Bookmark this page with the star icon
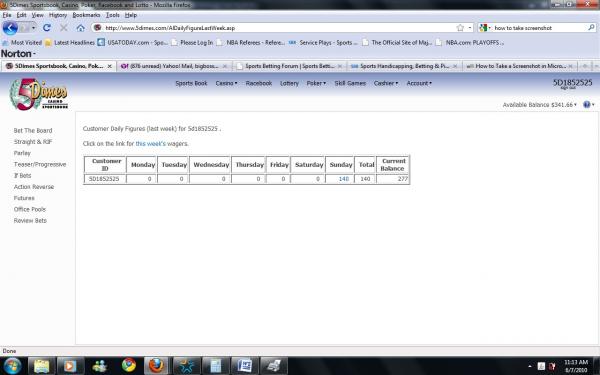The width and height of the screenshot is (600, 375). click(460, 28)
